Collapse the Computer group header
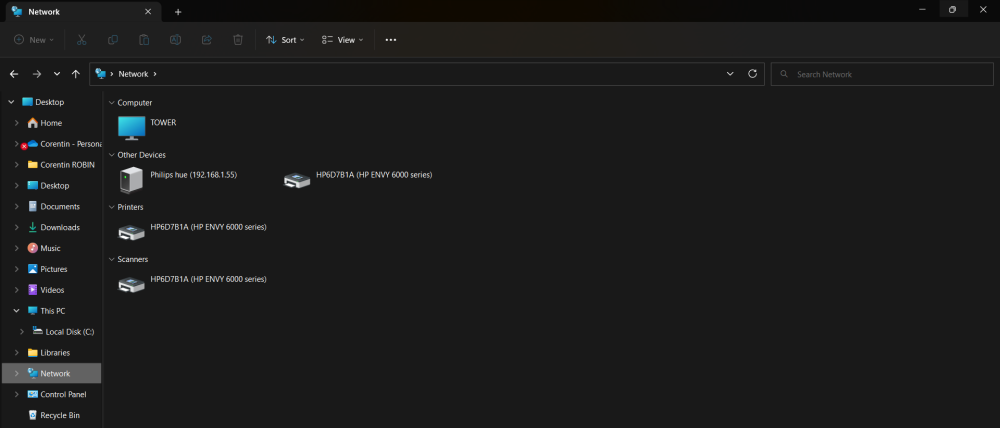Image resolution: width=1000 pixels, height=428 pixels. pos(112,103)
